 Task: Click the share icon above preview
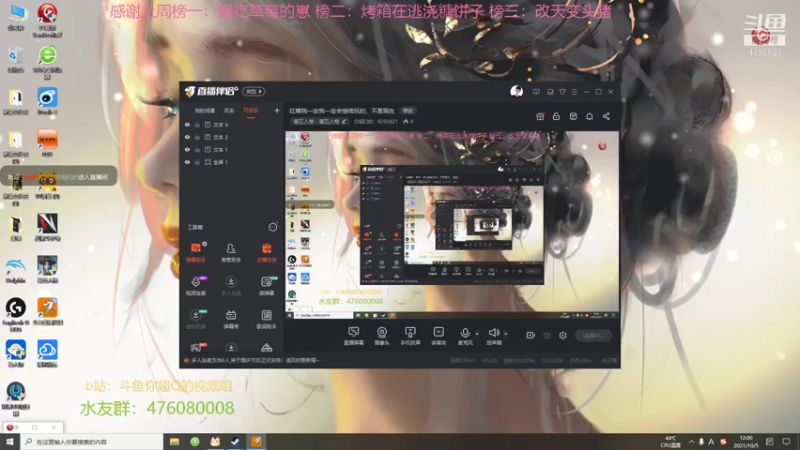click(x=606, y=116)
